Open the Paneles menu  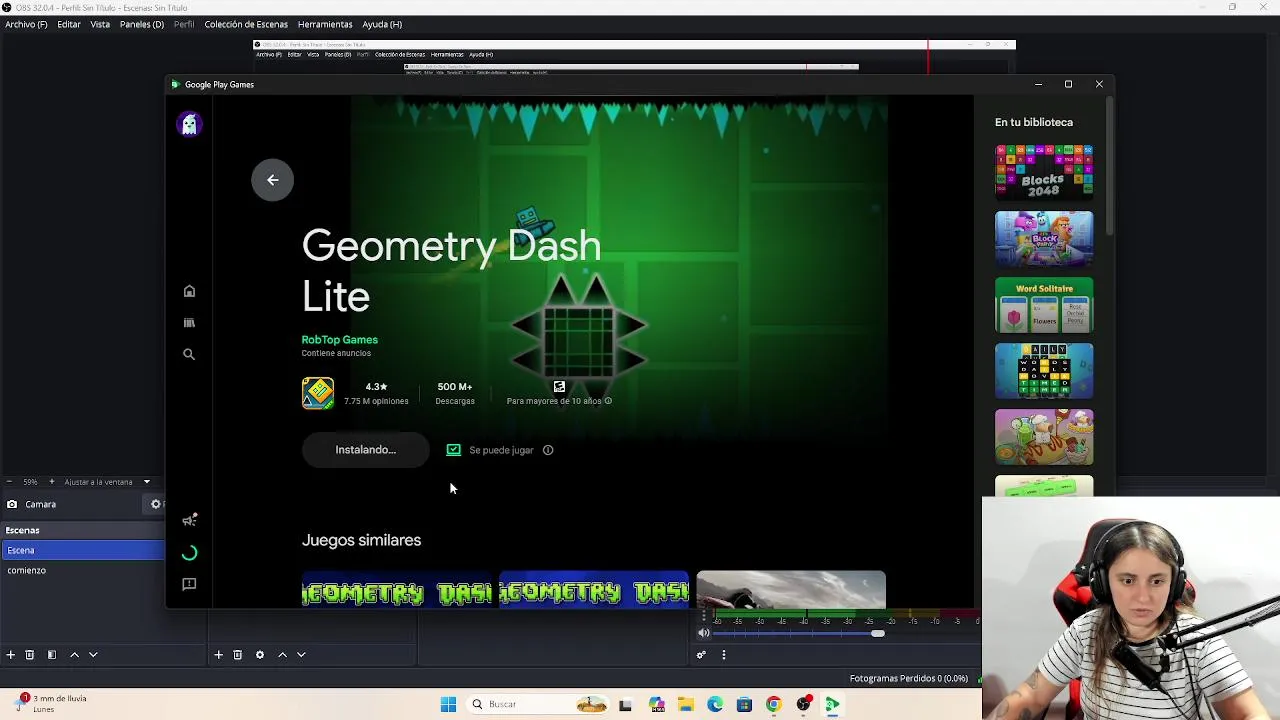pos(142,24)
